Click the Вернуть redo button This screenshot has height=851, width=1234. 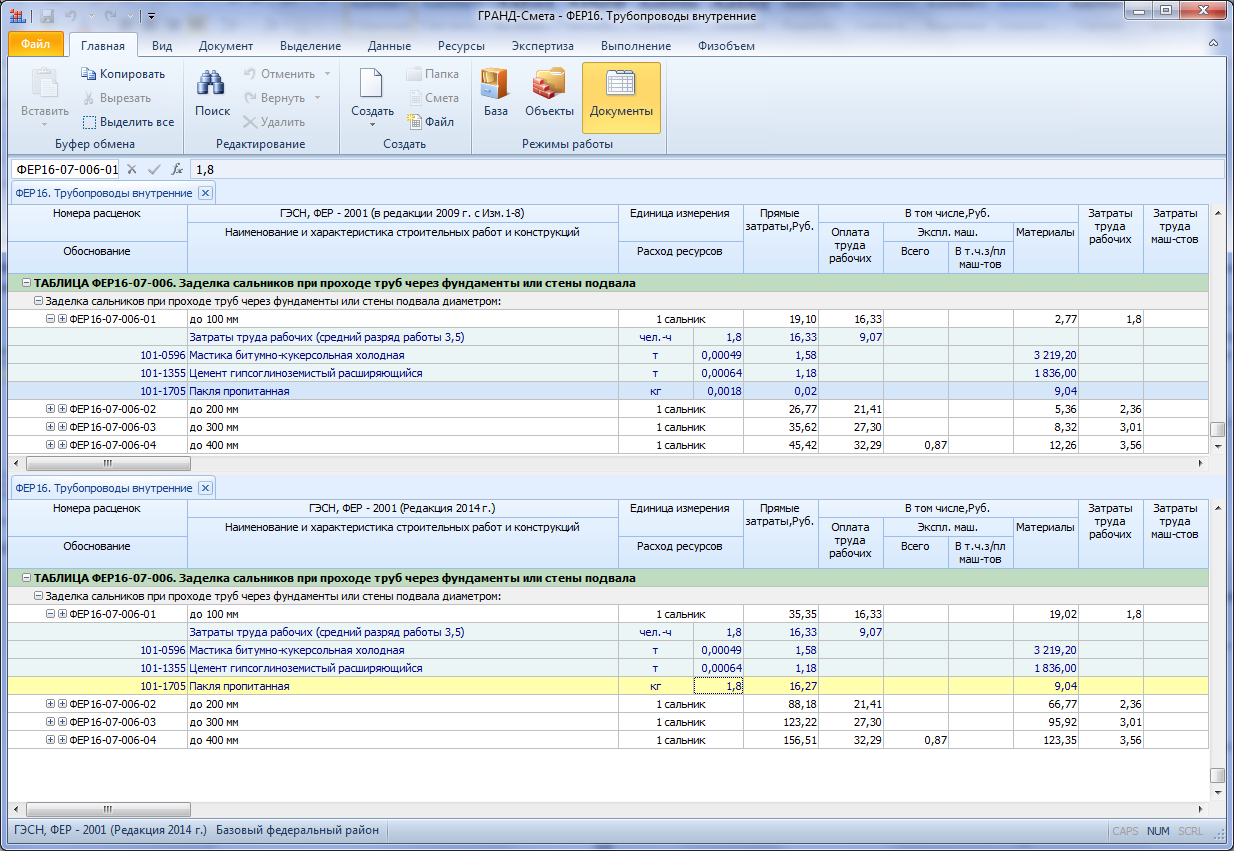pyautogui.click(x=274, y=98)
